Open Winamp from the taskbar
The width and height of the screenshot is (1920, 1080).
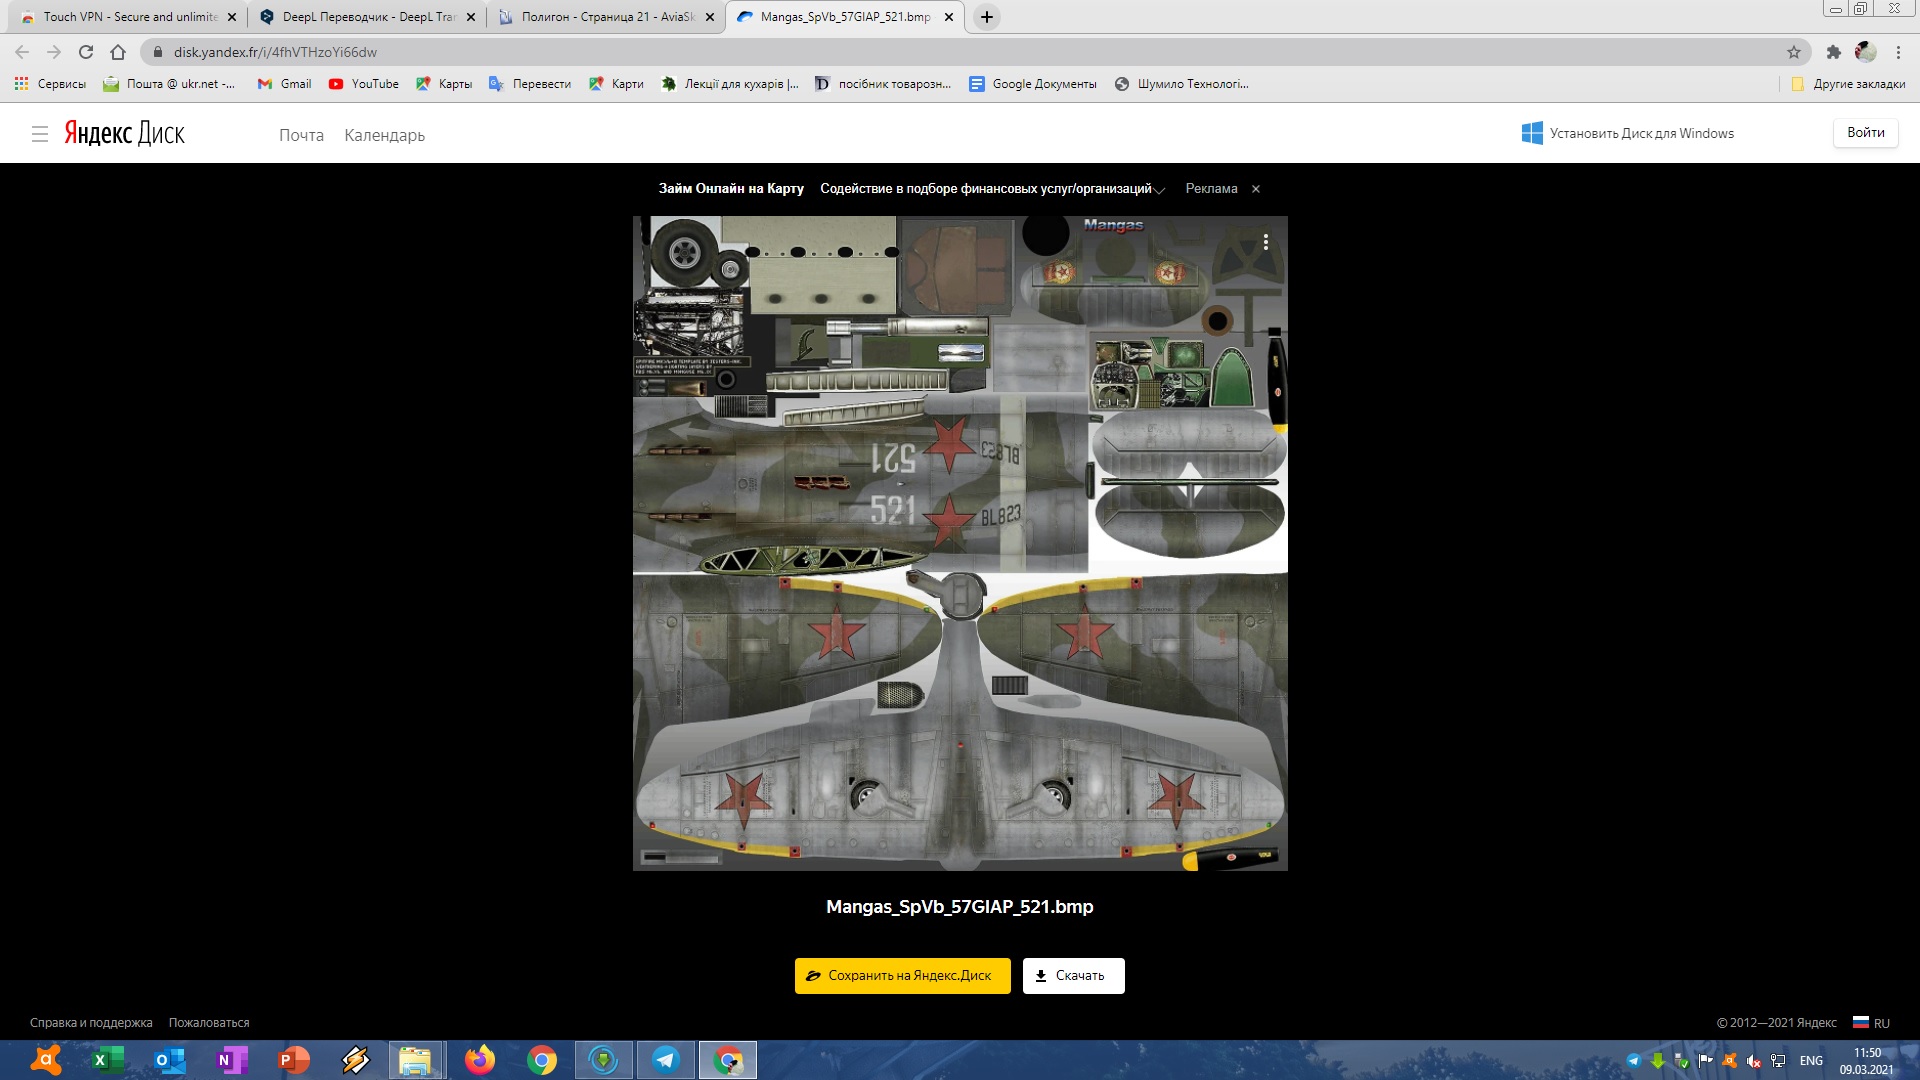(356, 1060)
